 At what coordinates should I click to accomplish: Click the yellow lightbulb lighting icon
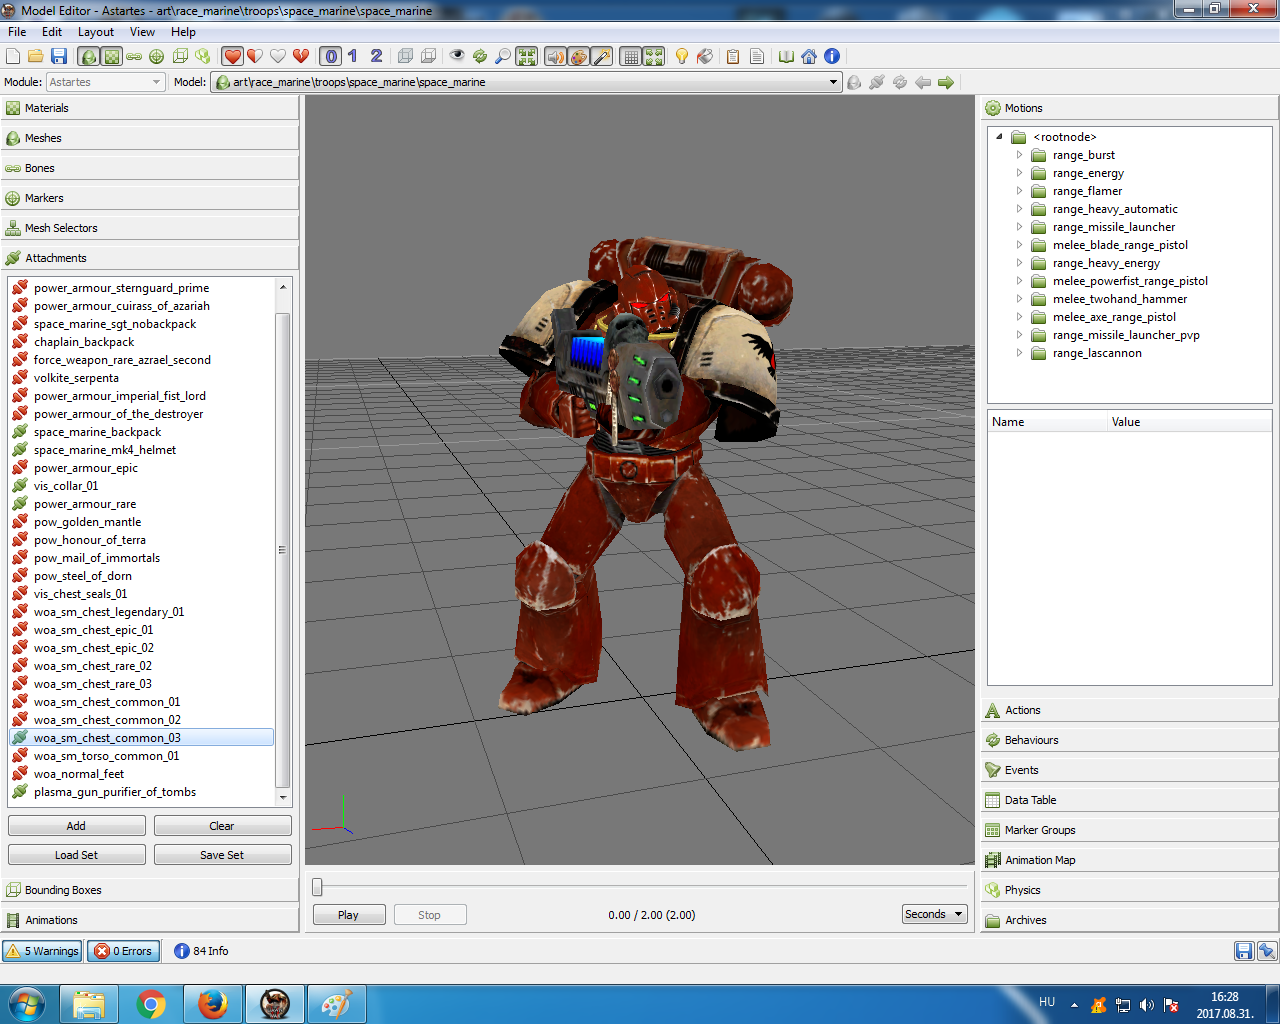click(x=682, y=57)
